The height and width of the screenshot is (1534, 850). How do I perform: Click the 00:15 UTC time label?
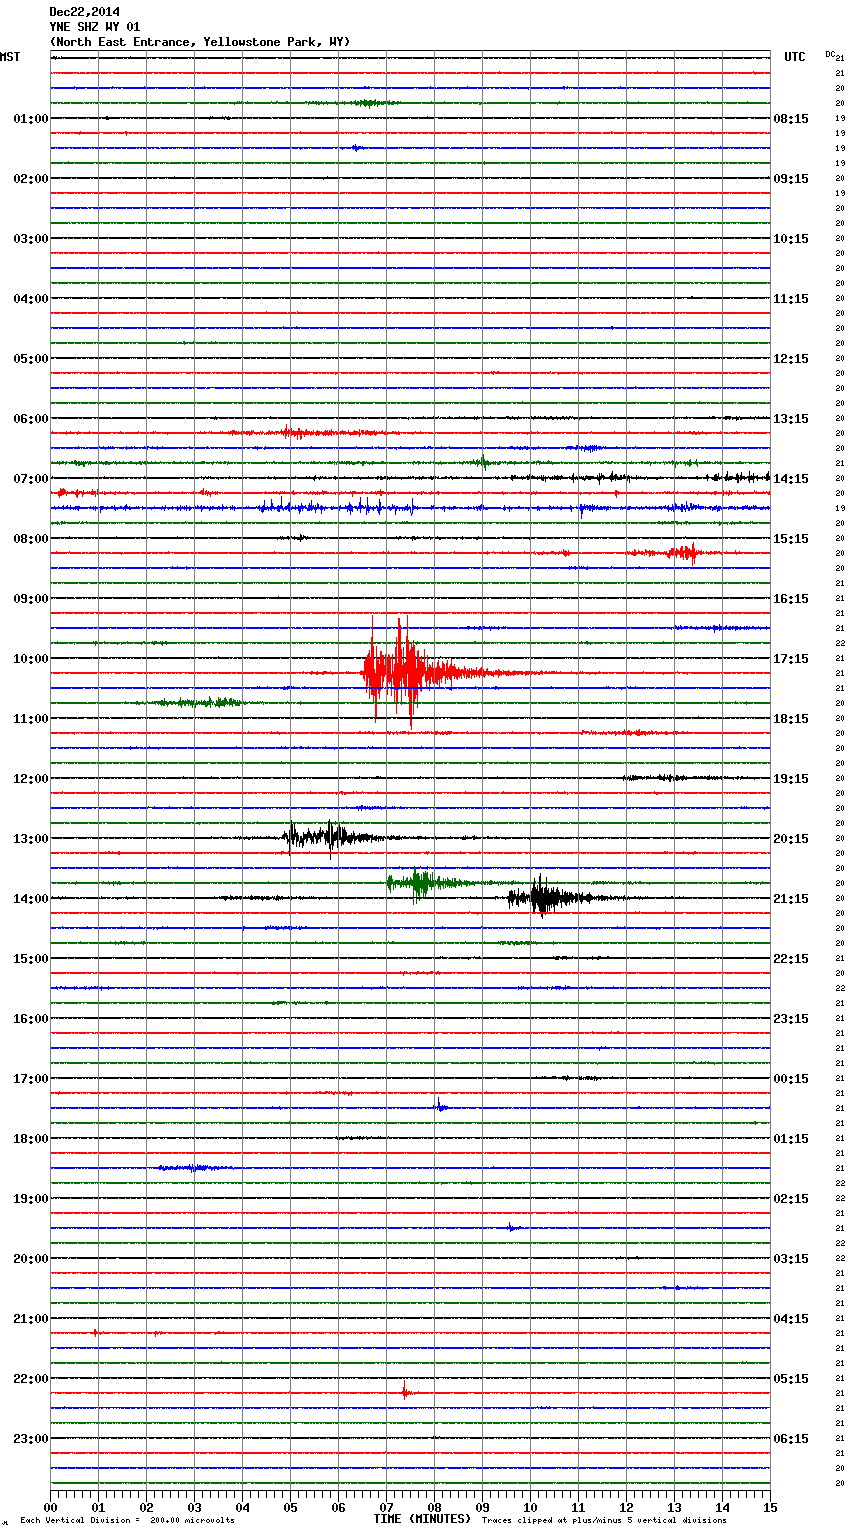(x=791, y=1079)
